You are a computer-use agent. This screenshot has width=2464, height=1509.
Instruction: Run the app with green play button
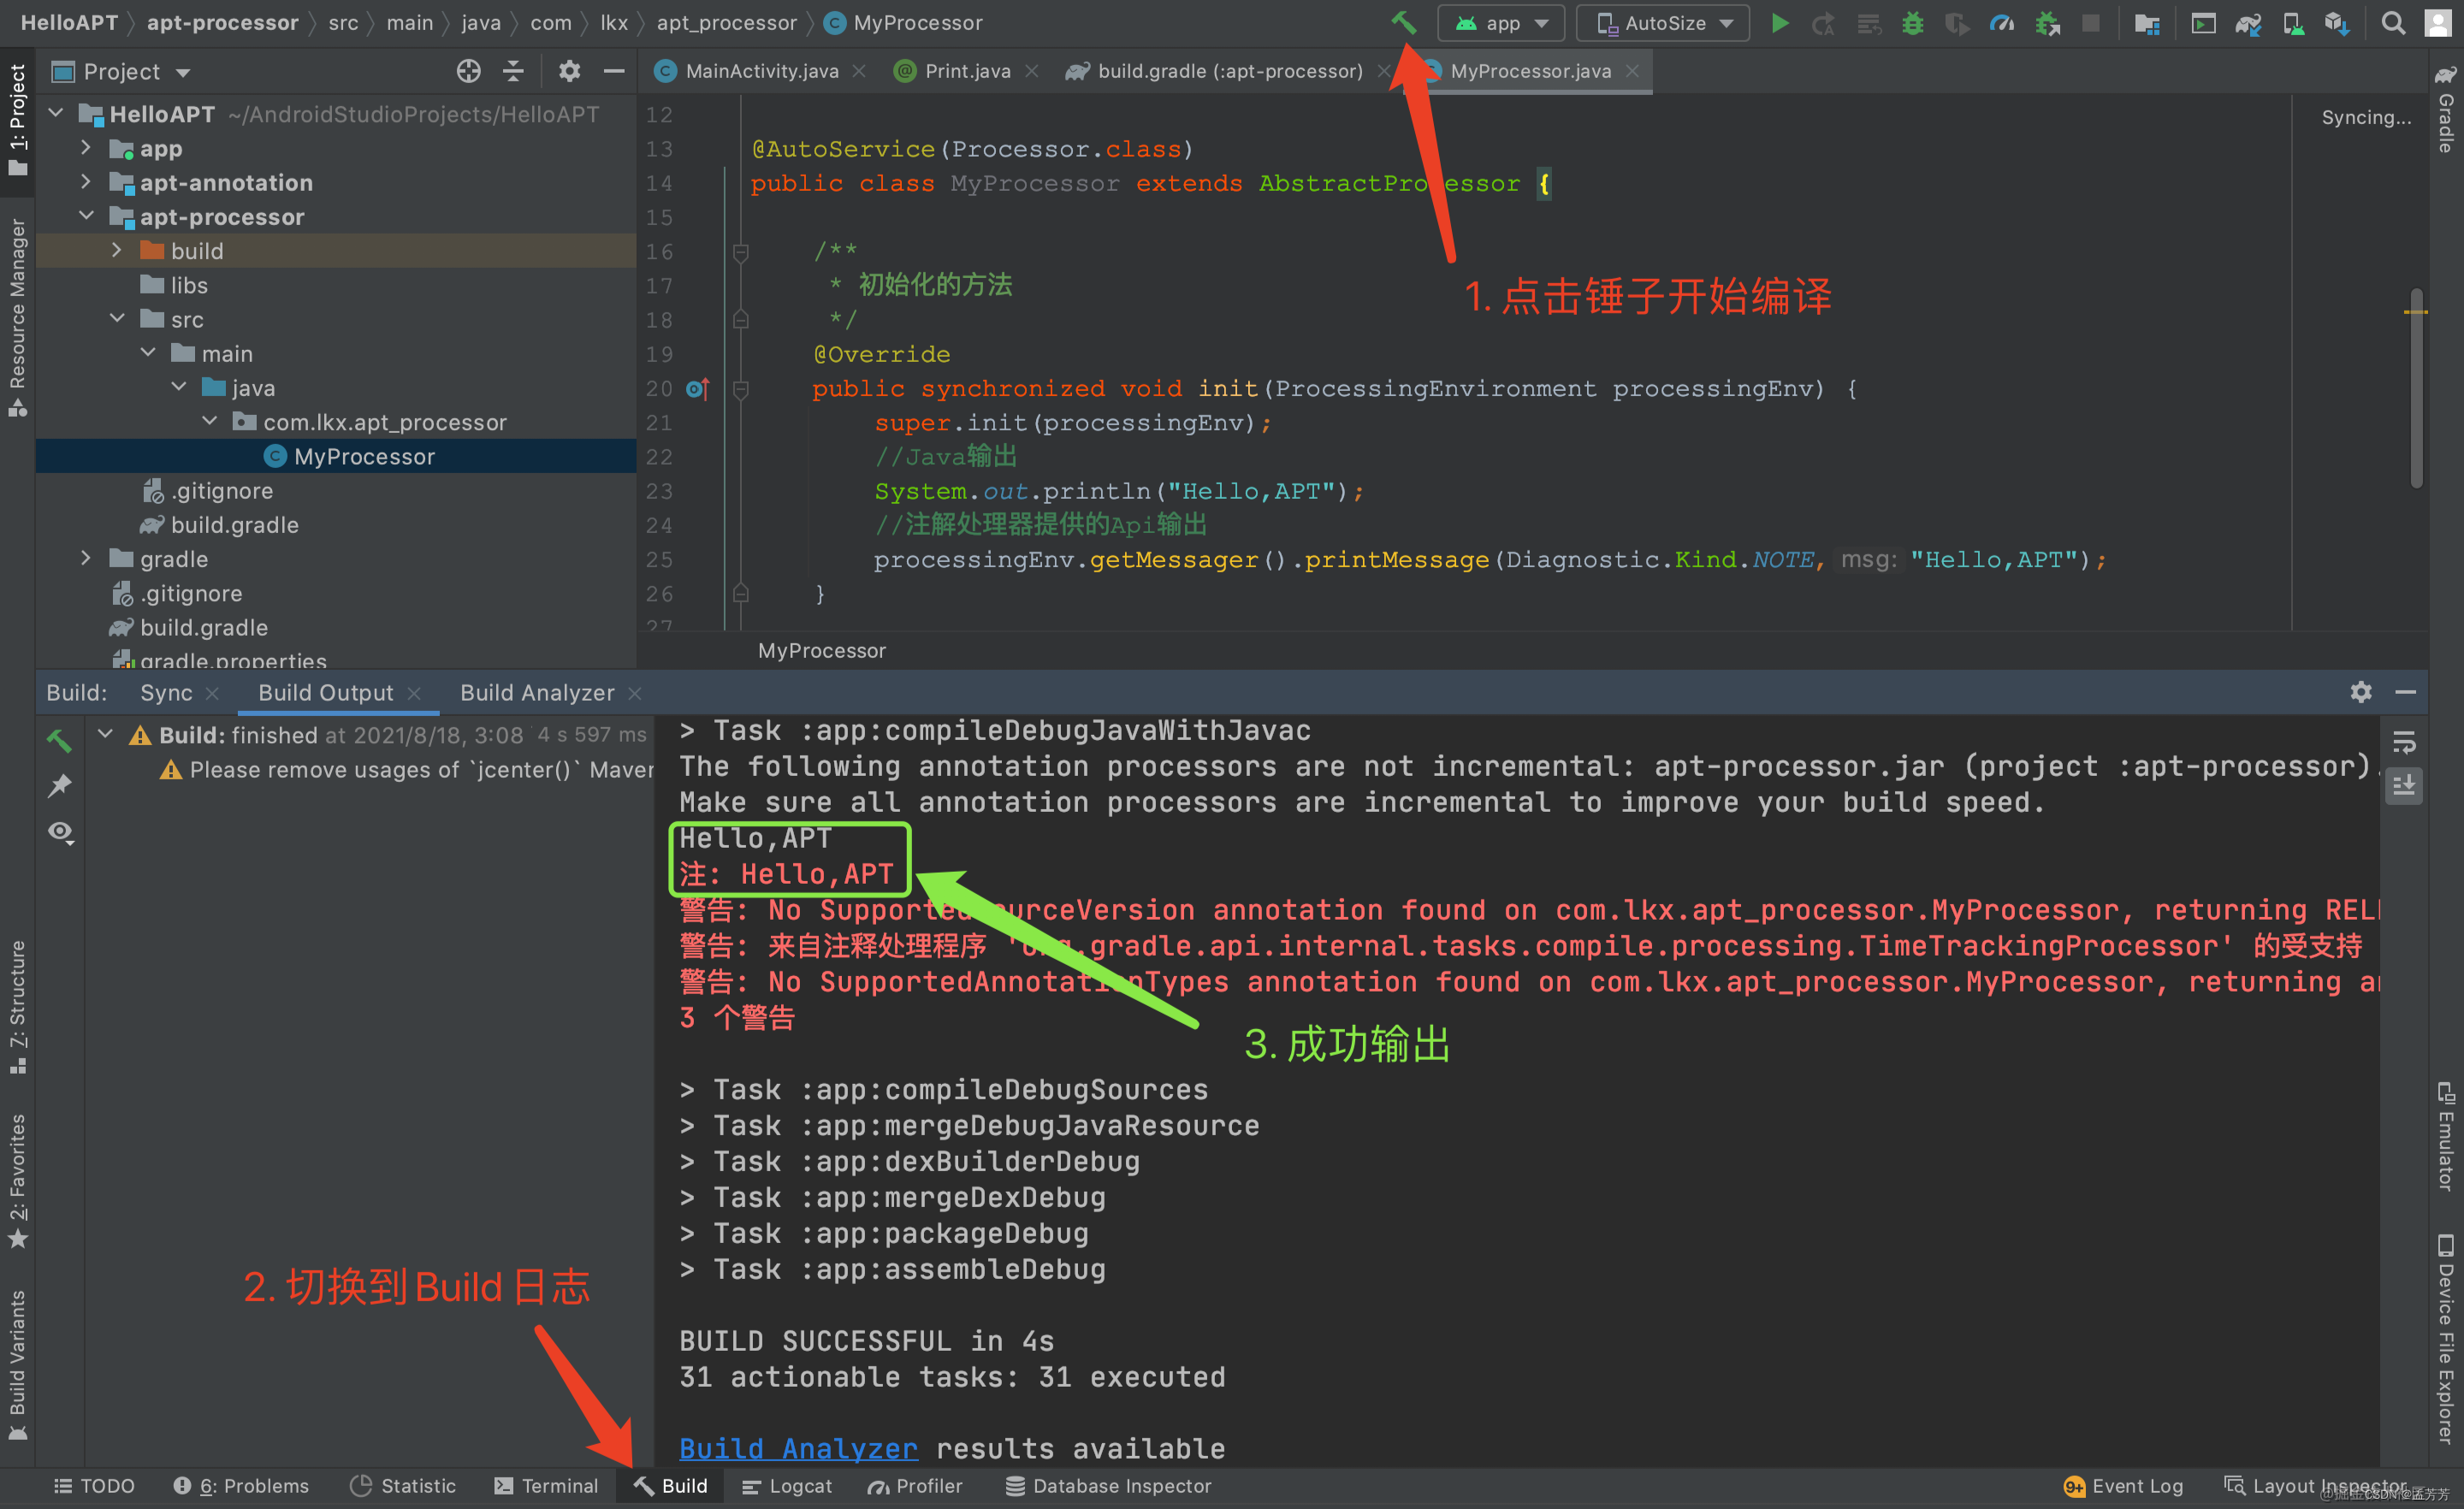tap(1780, 23)
